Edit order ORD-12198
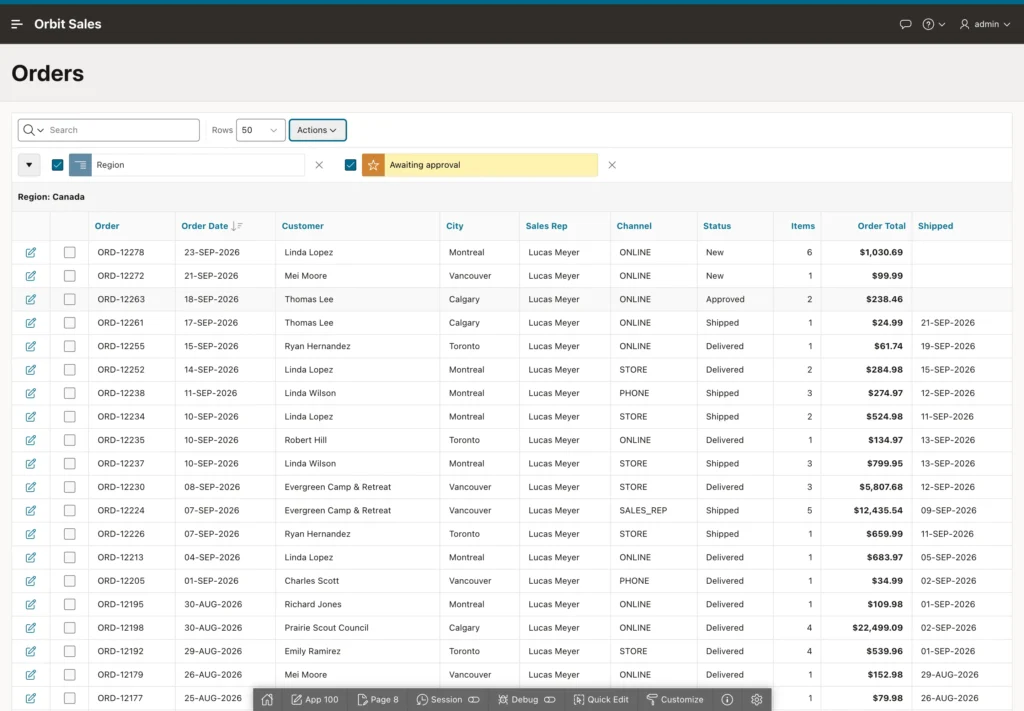The width and height of the screenshot is (1024, 711). (x=31, y=628)
